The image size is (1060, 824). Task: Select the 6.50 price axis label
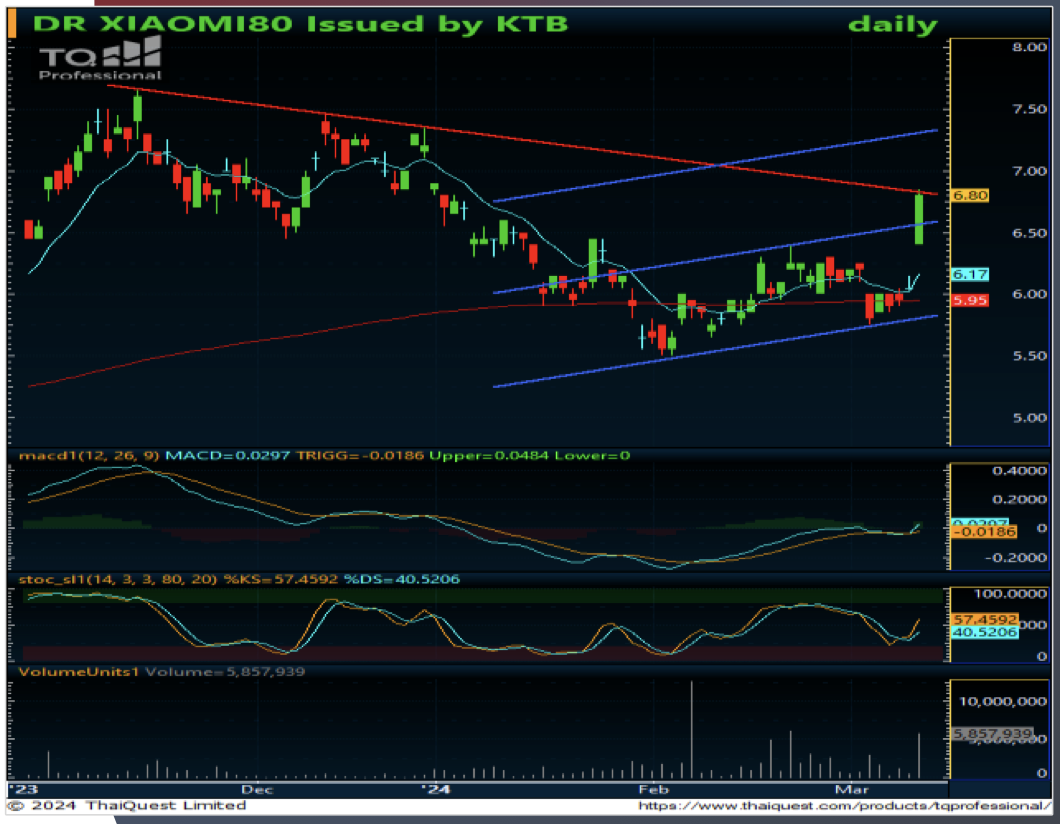pos(1029,233)
